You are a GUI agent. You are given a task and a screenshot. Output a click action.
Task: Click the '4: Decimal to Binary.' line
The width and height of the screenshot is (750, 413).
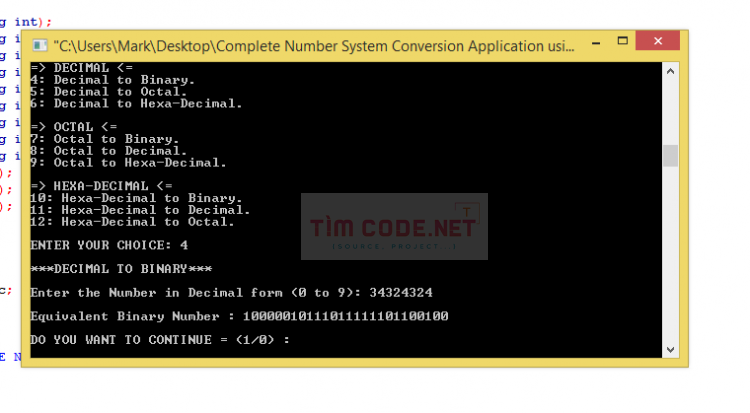point(112,80)
